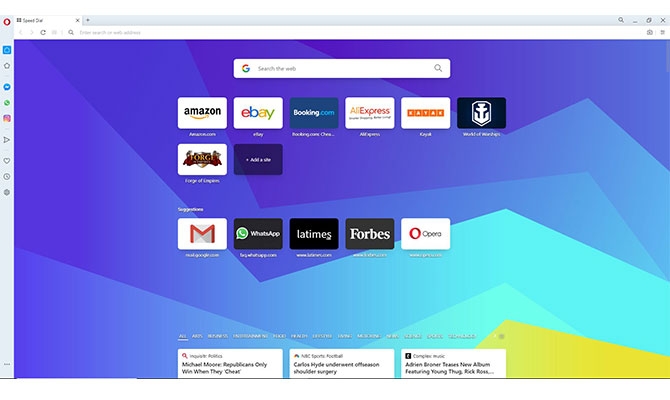Screen dimensions: 670x400
Task: Select the HEALTH news category tab
Action: point(299,336)
